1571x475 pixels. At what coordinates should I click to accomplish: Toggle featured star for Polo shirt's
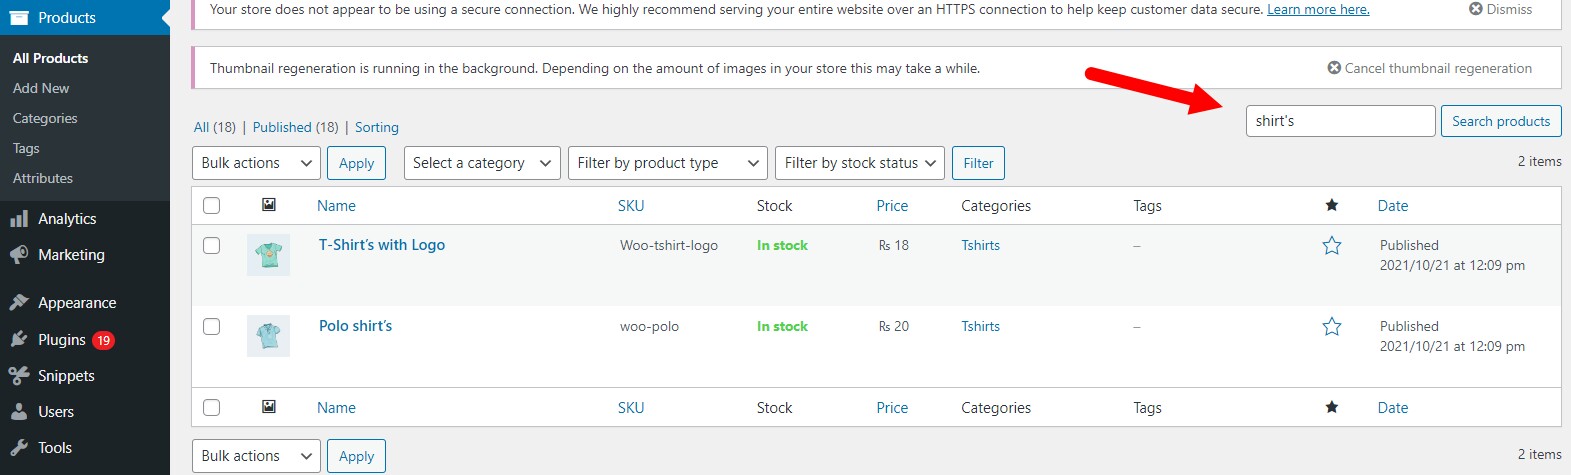[1331, 327]
